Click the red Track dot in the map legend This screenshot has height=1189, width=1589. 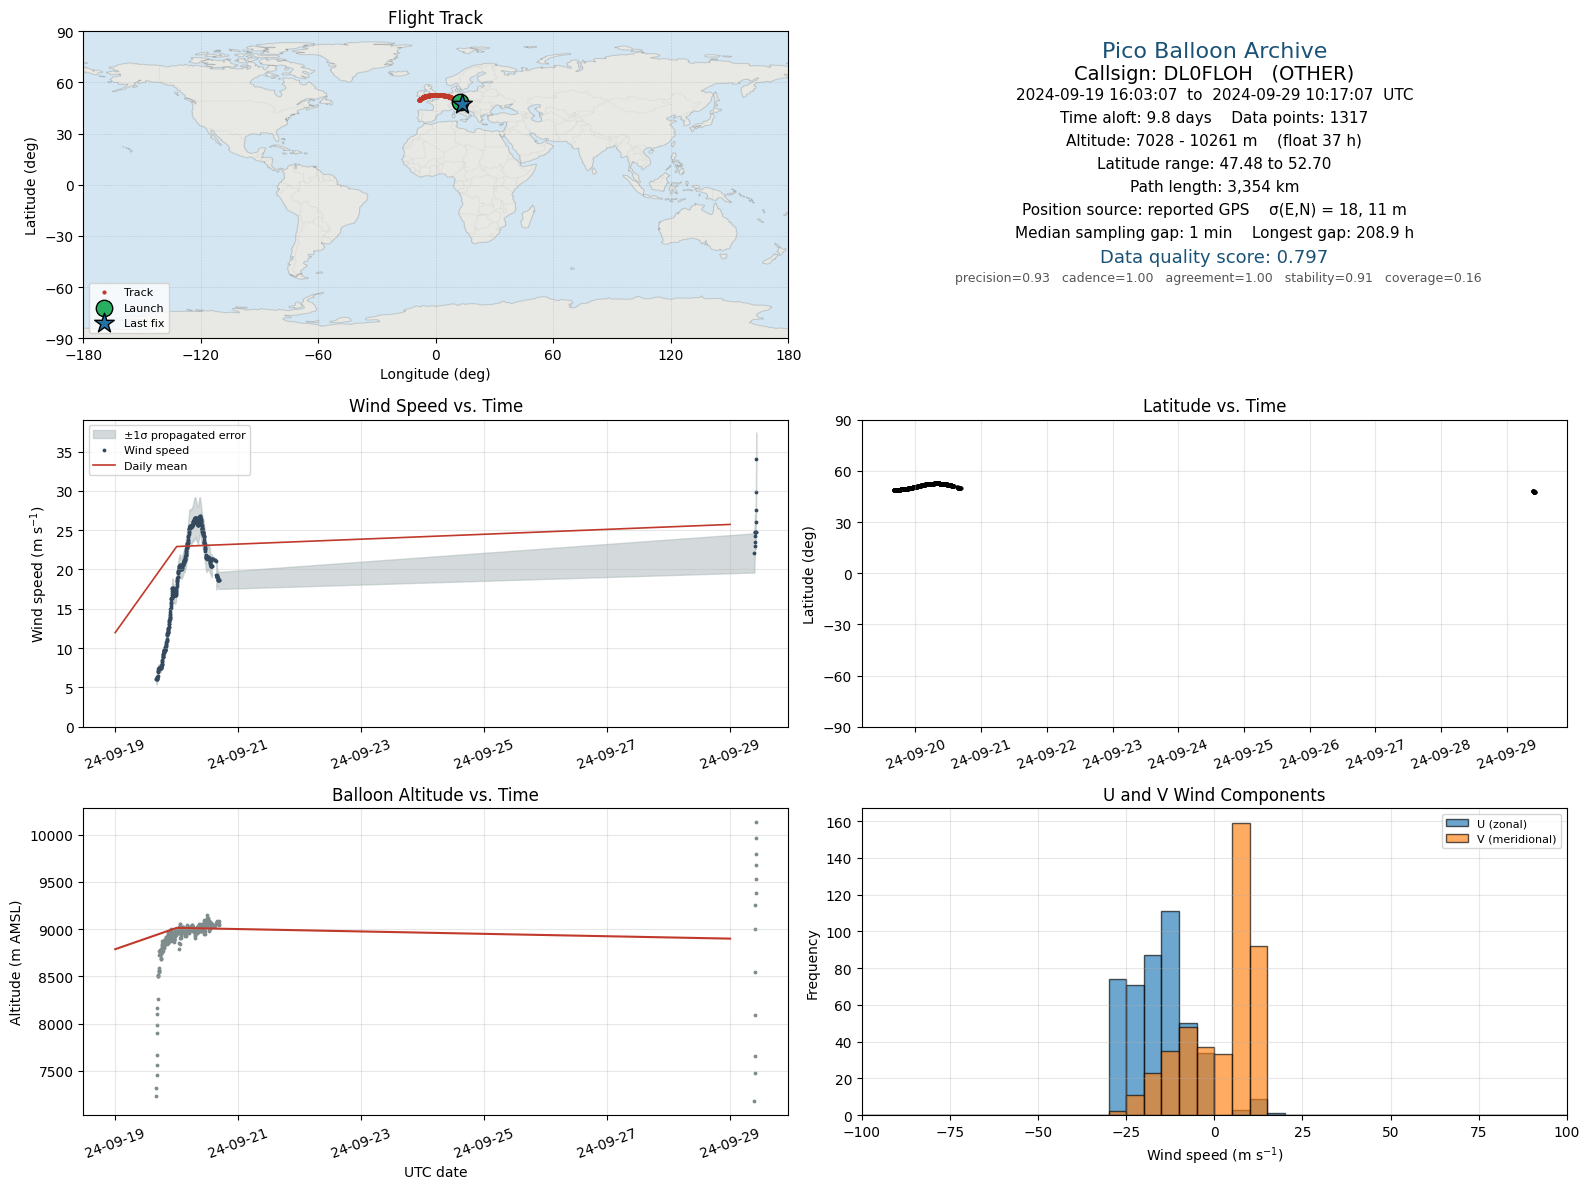tap(104, 293)
